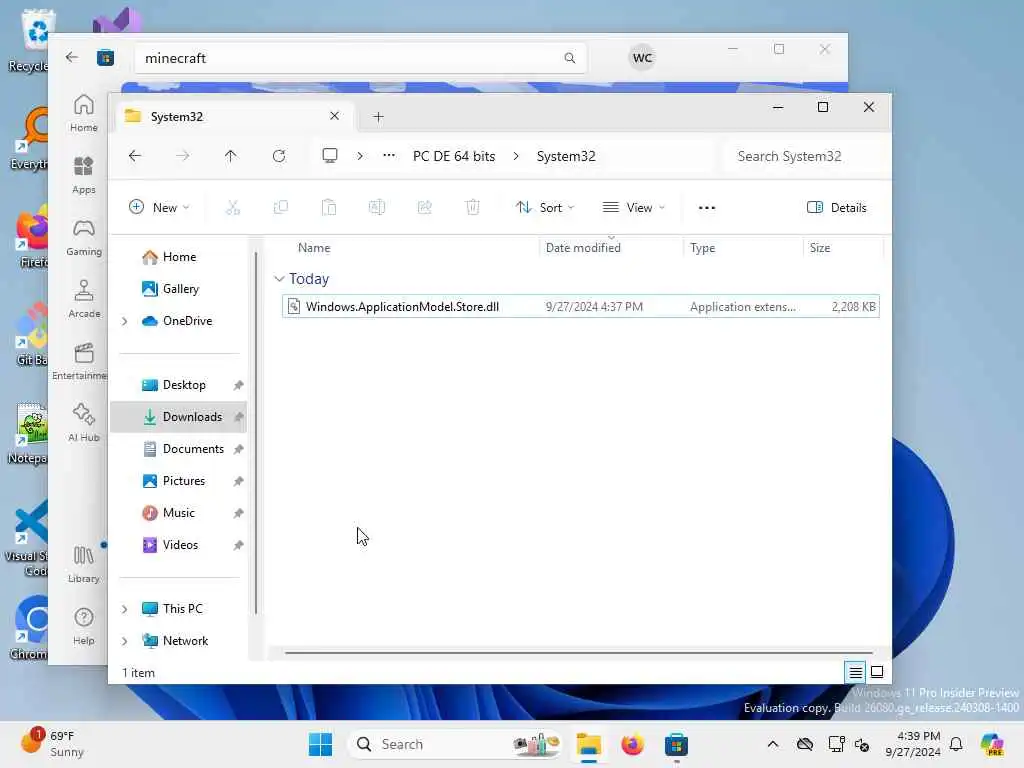
Task: Click the Rename icon in Explorer toolbar
Action: click(x=377, y=208)
